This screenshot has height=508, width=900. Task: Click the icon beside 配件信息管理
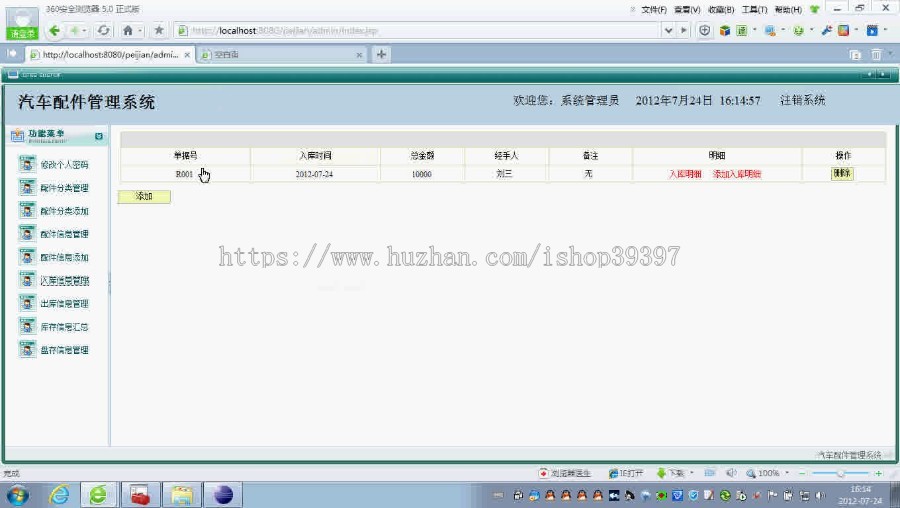(27, 234)
